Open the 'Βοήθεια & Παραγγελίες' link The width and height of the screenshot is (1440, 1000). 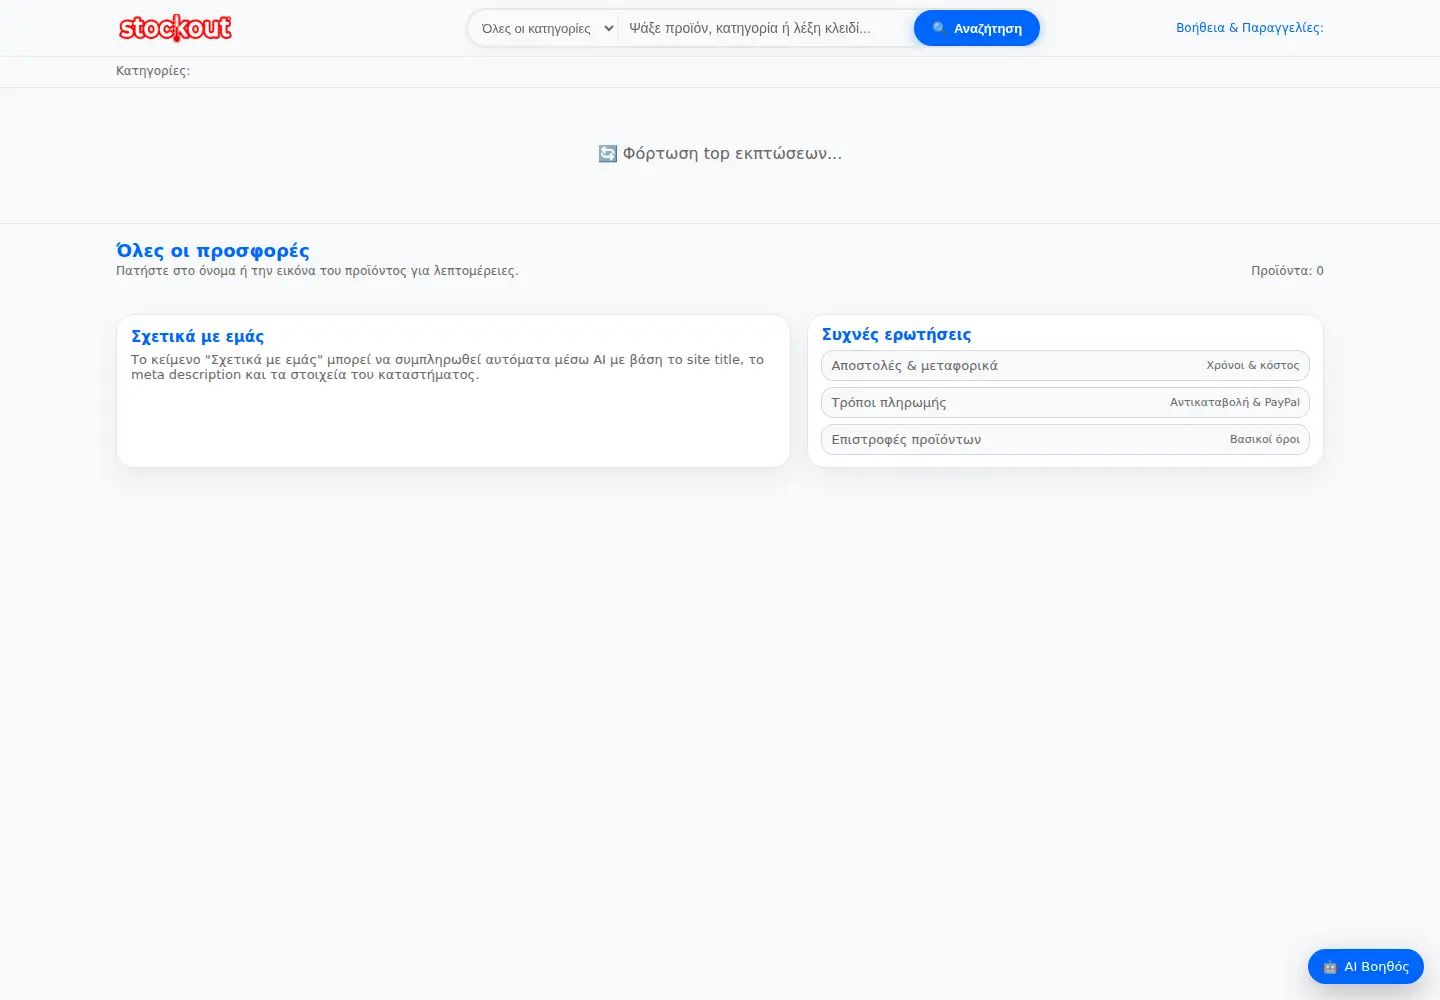(x=1250, y=28)
